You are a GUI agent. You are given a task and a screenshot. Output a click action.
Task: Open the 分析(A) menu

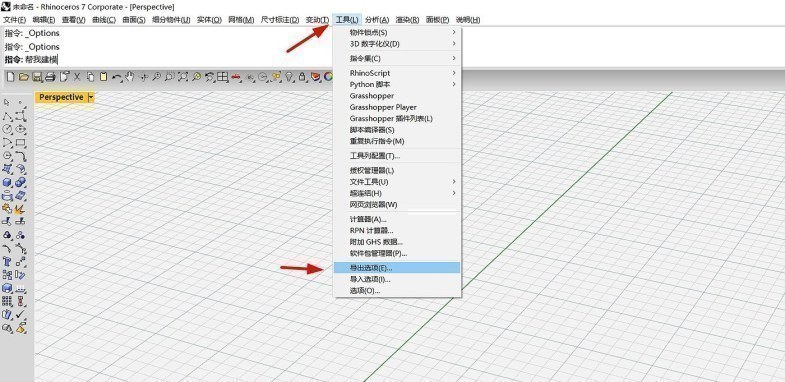pyautogui.click(x=377, y=20)
